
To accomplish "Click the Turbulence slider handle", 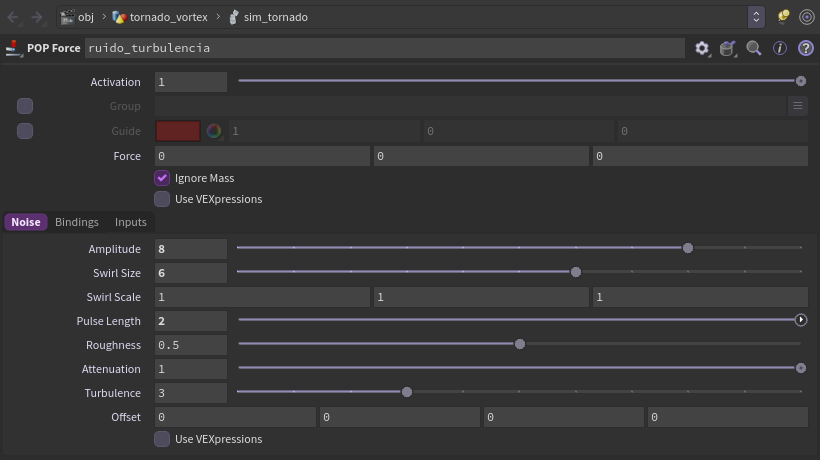I will point(407,392).
